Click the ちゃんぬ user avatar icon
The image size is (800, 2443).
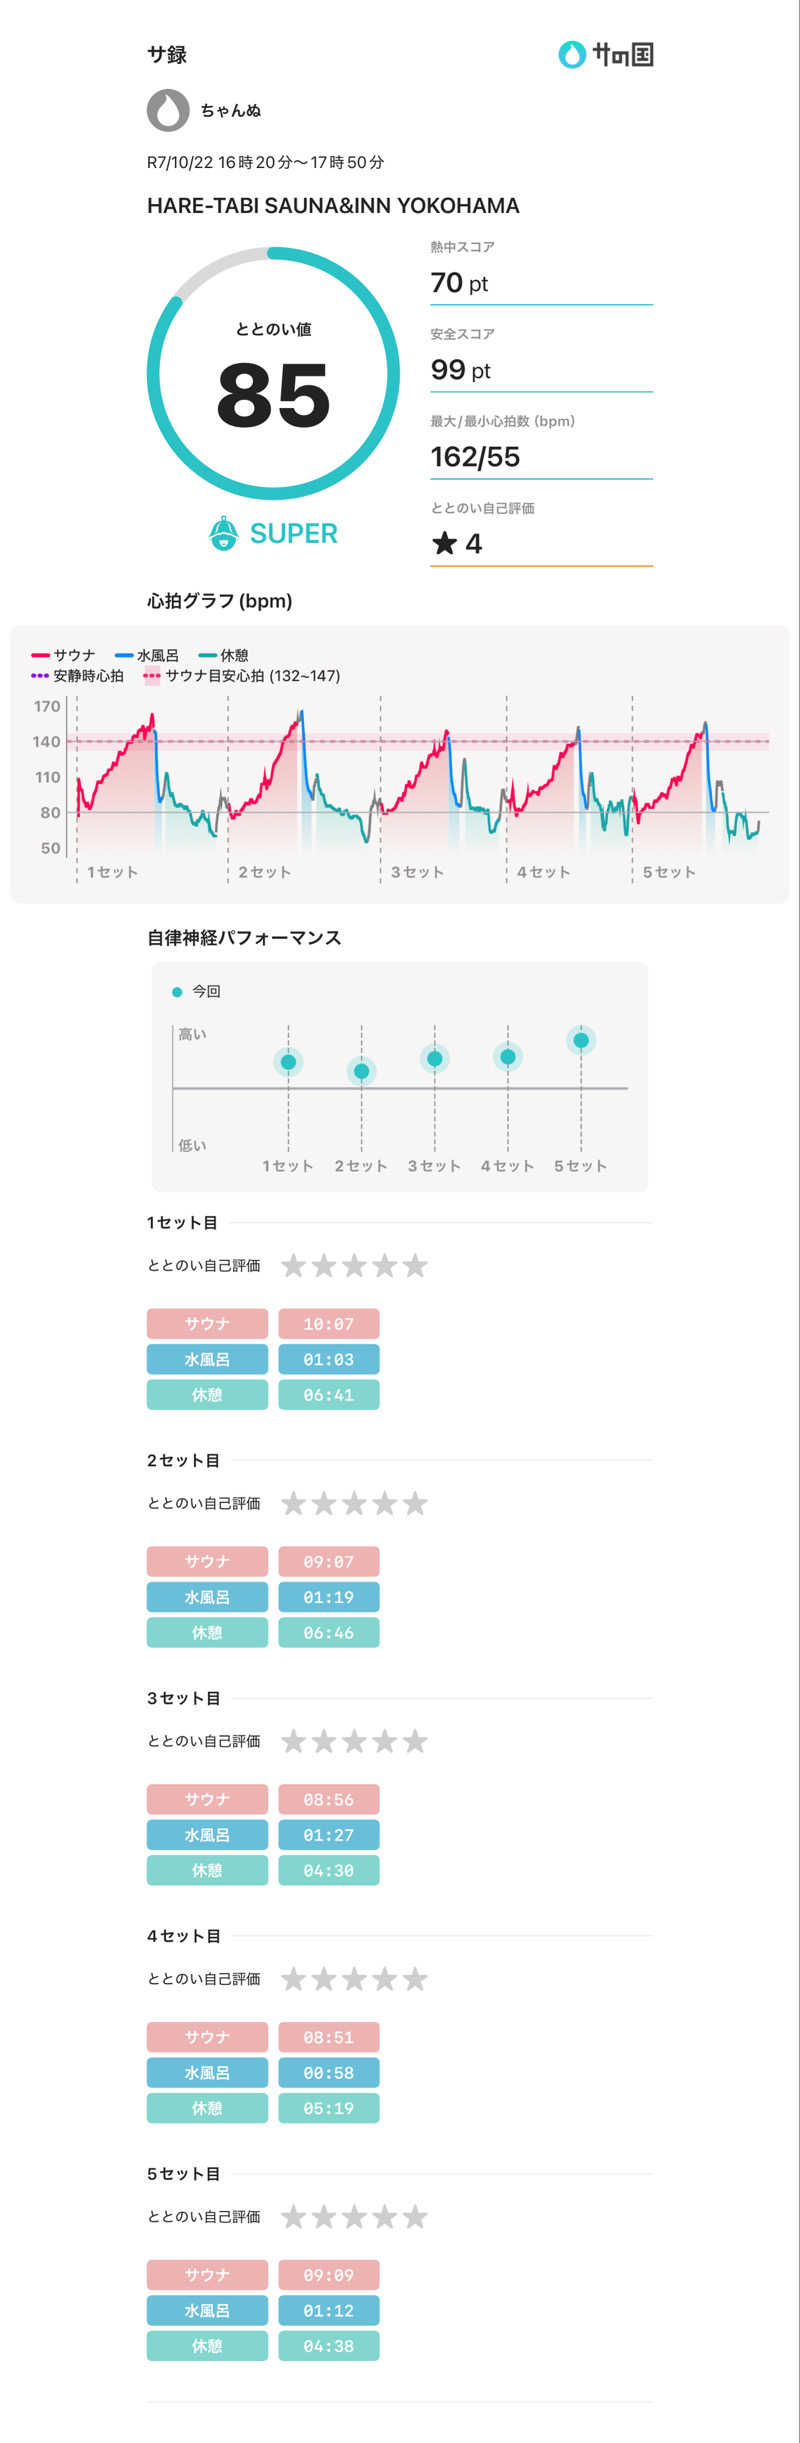coord(168,111)
